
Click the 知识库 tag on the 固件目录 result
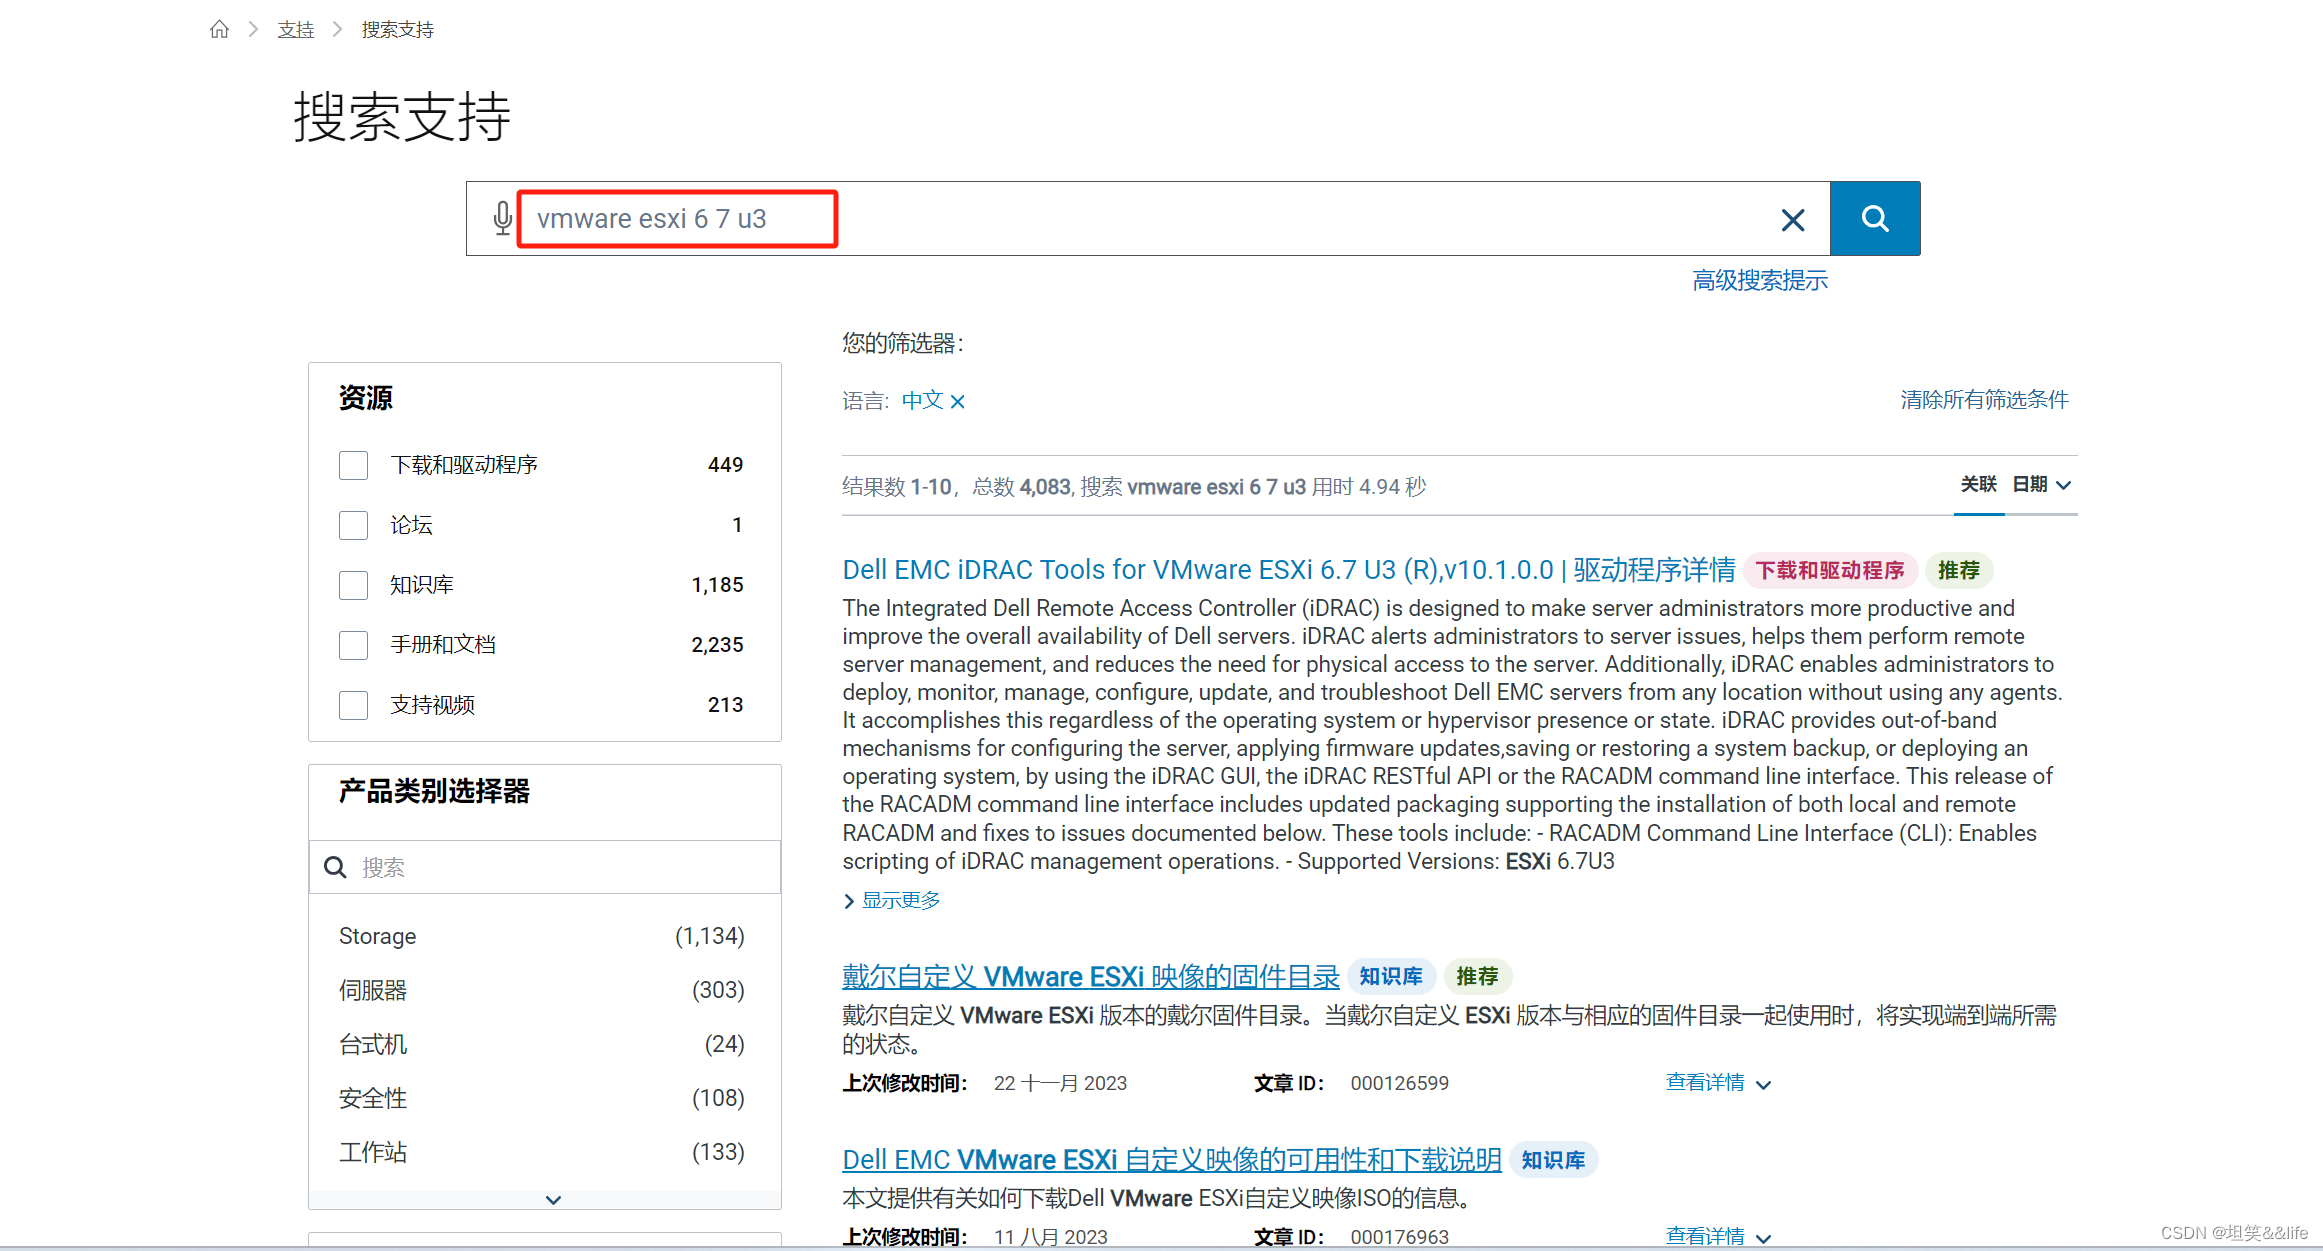(x=1391, y=976)
